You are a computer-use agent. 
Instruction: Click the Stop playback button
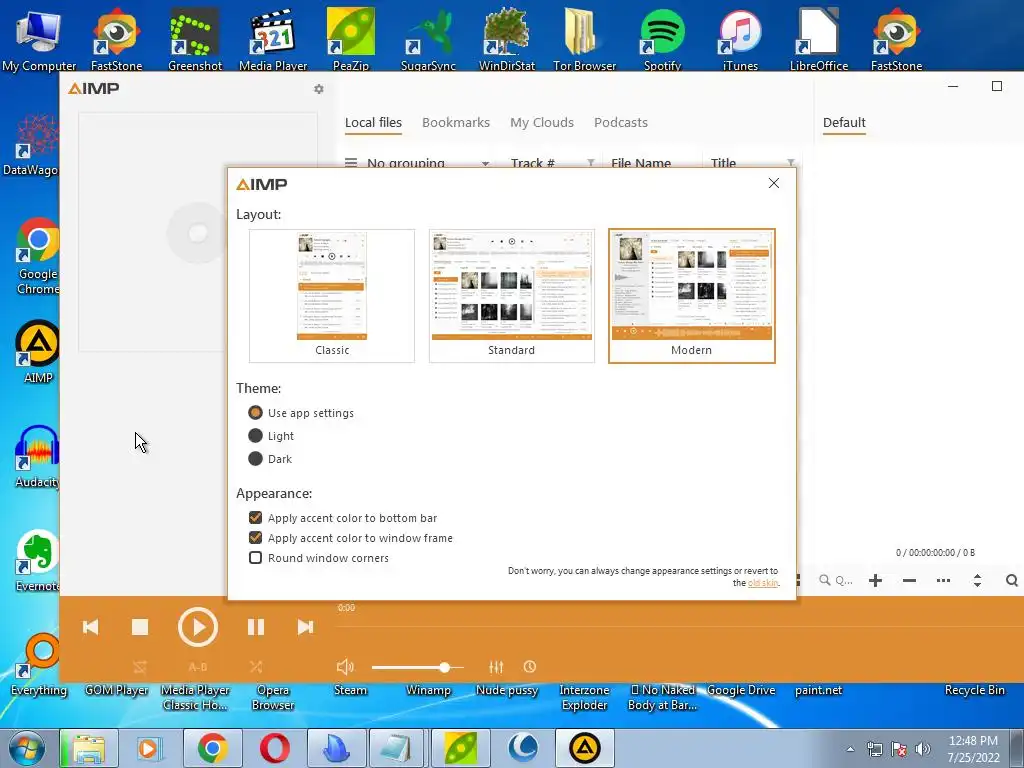point(140,627)
